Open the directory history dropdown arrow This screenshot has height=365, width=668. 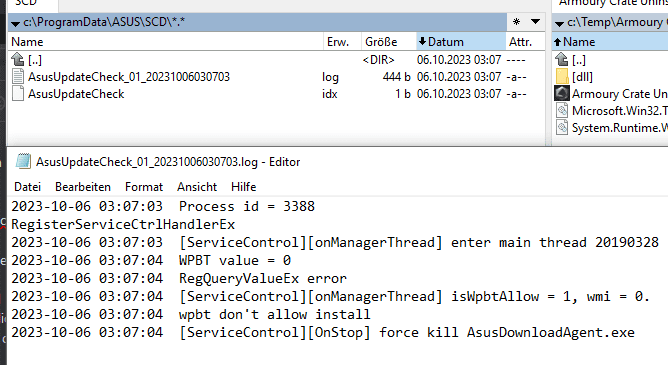click(536, 22)
